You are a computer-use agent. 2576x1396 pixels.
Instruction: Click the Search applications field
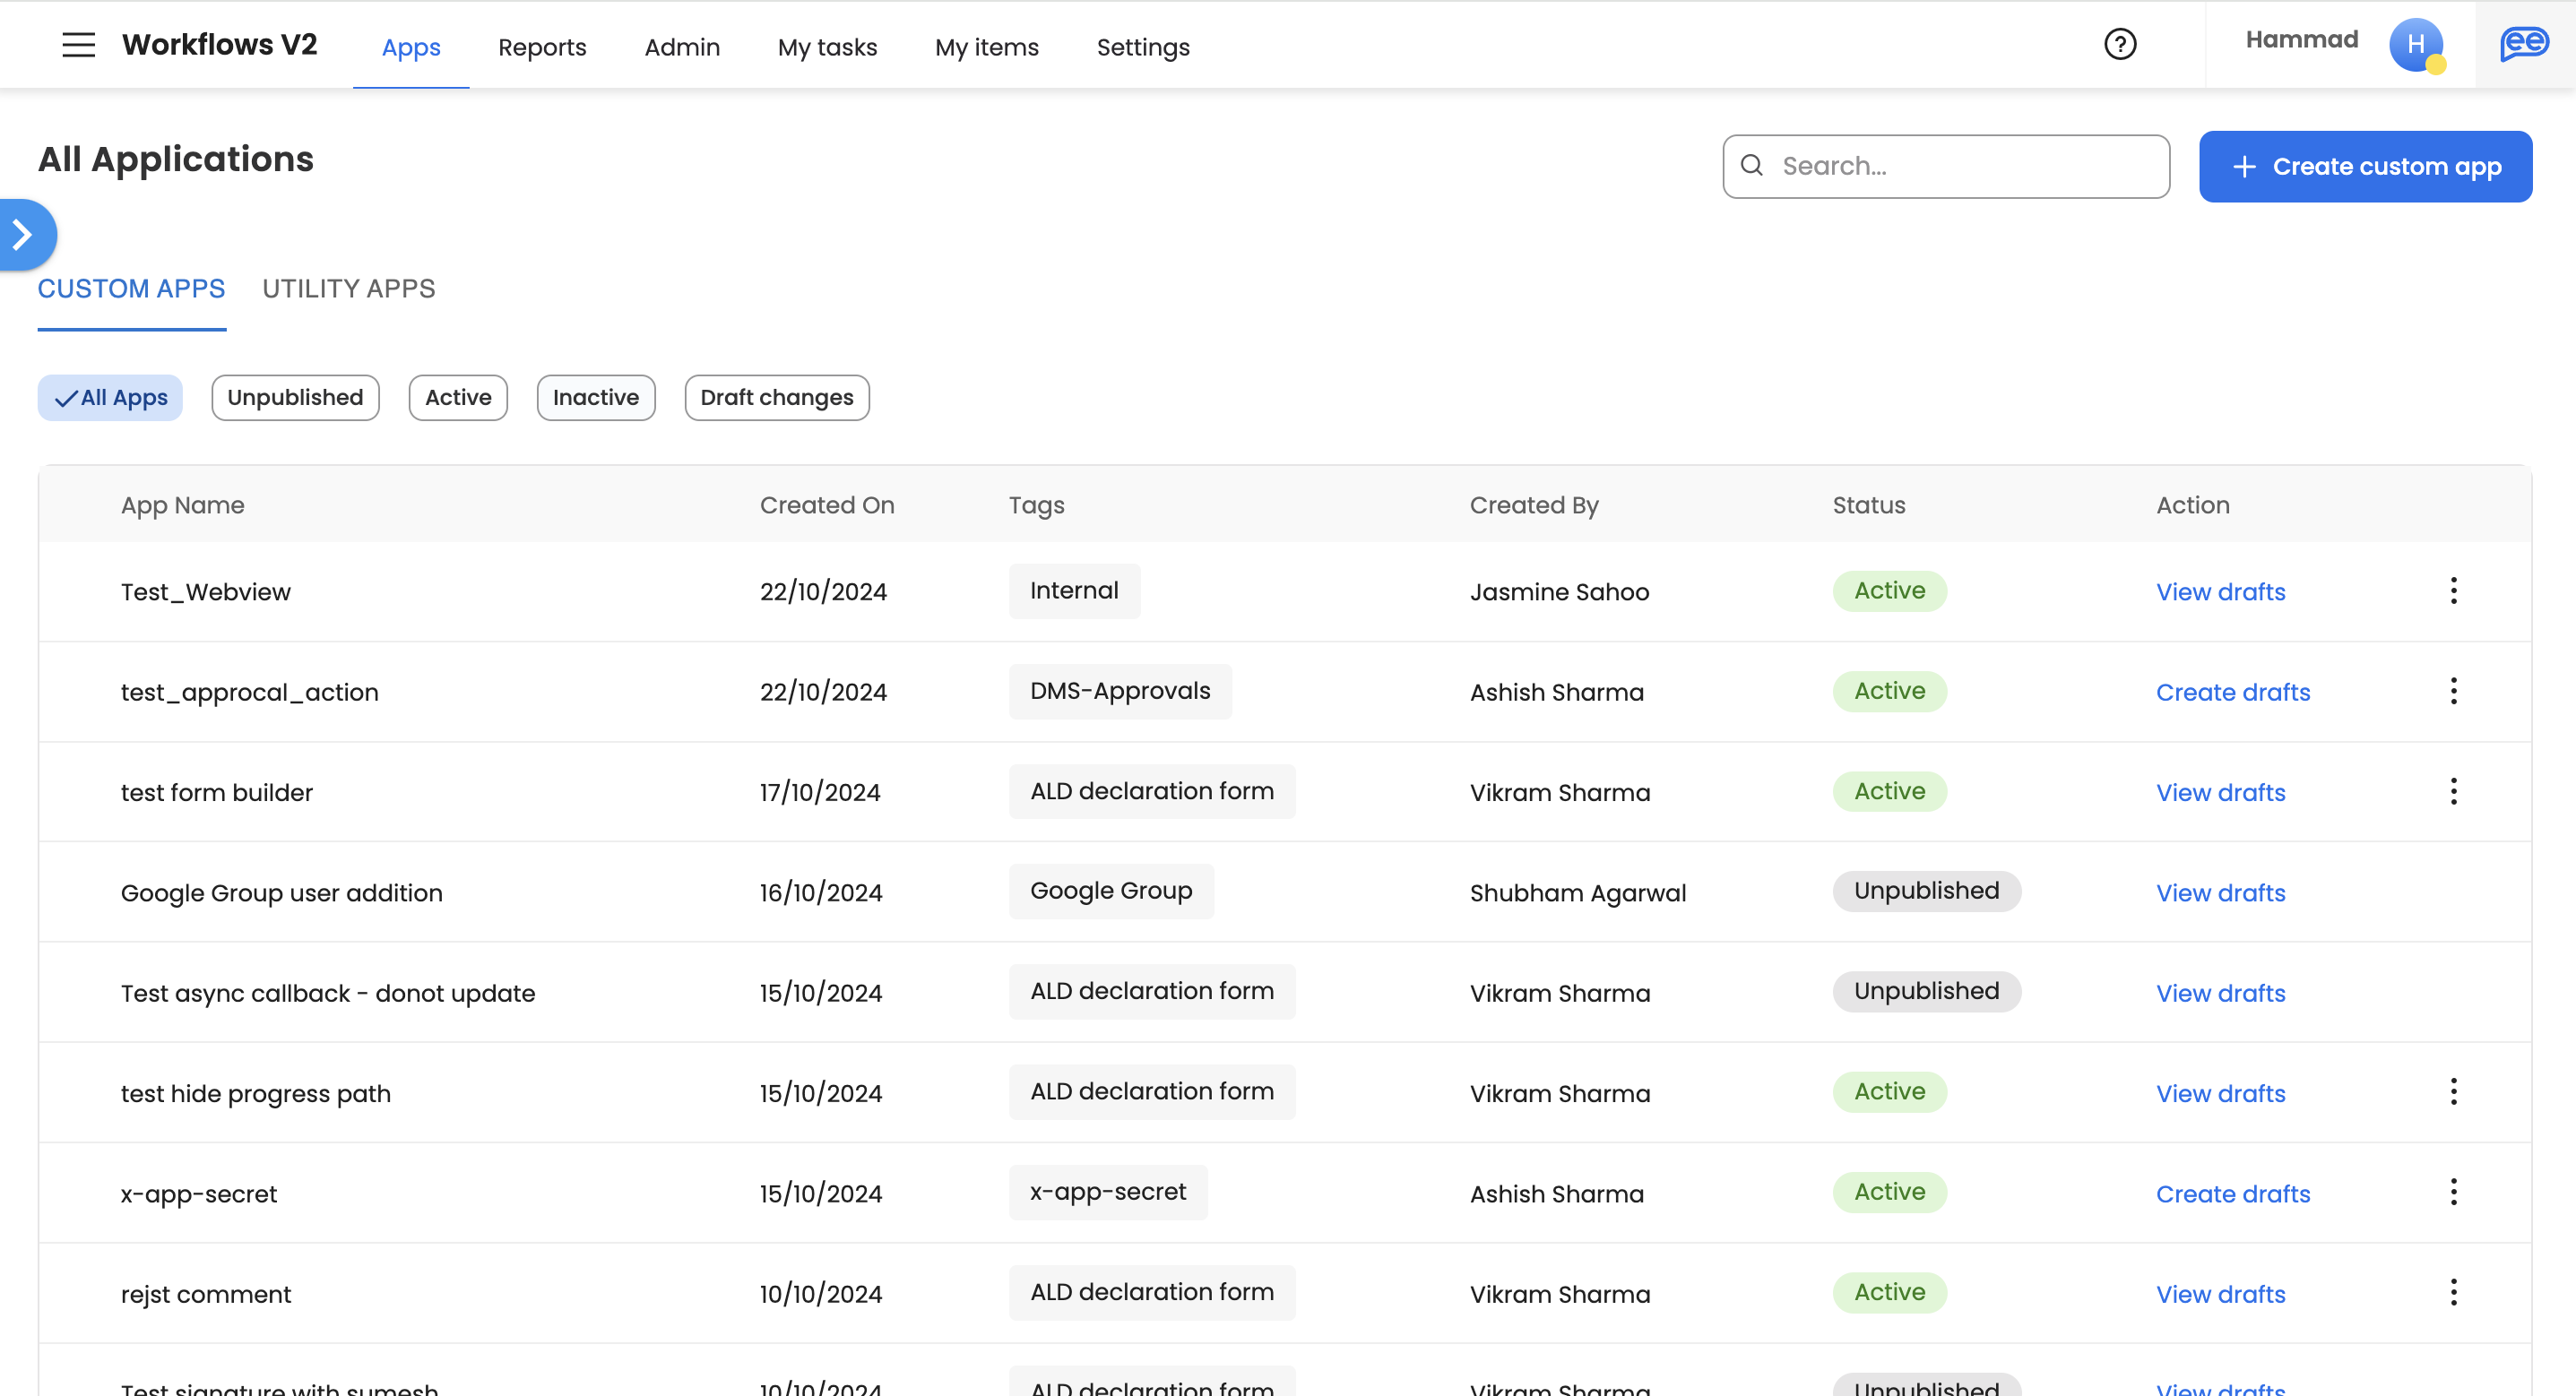(1960, 167)
